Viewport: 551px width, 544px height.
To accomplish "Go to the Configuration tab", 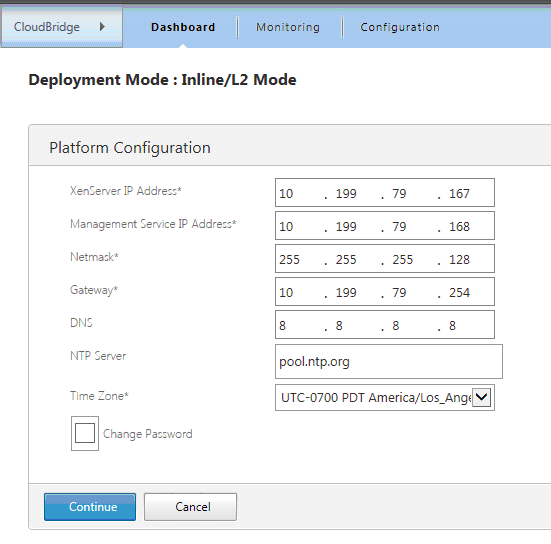I will pyautogui.click(x=400, y=27).
